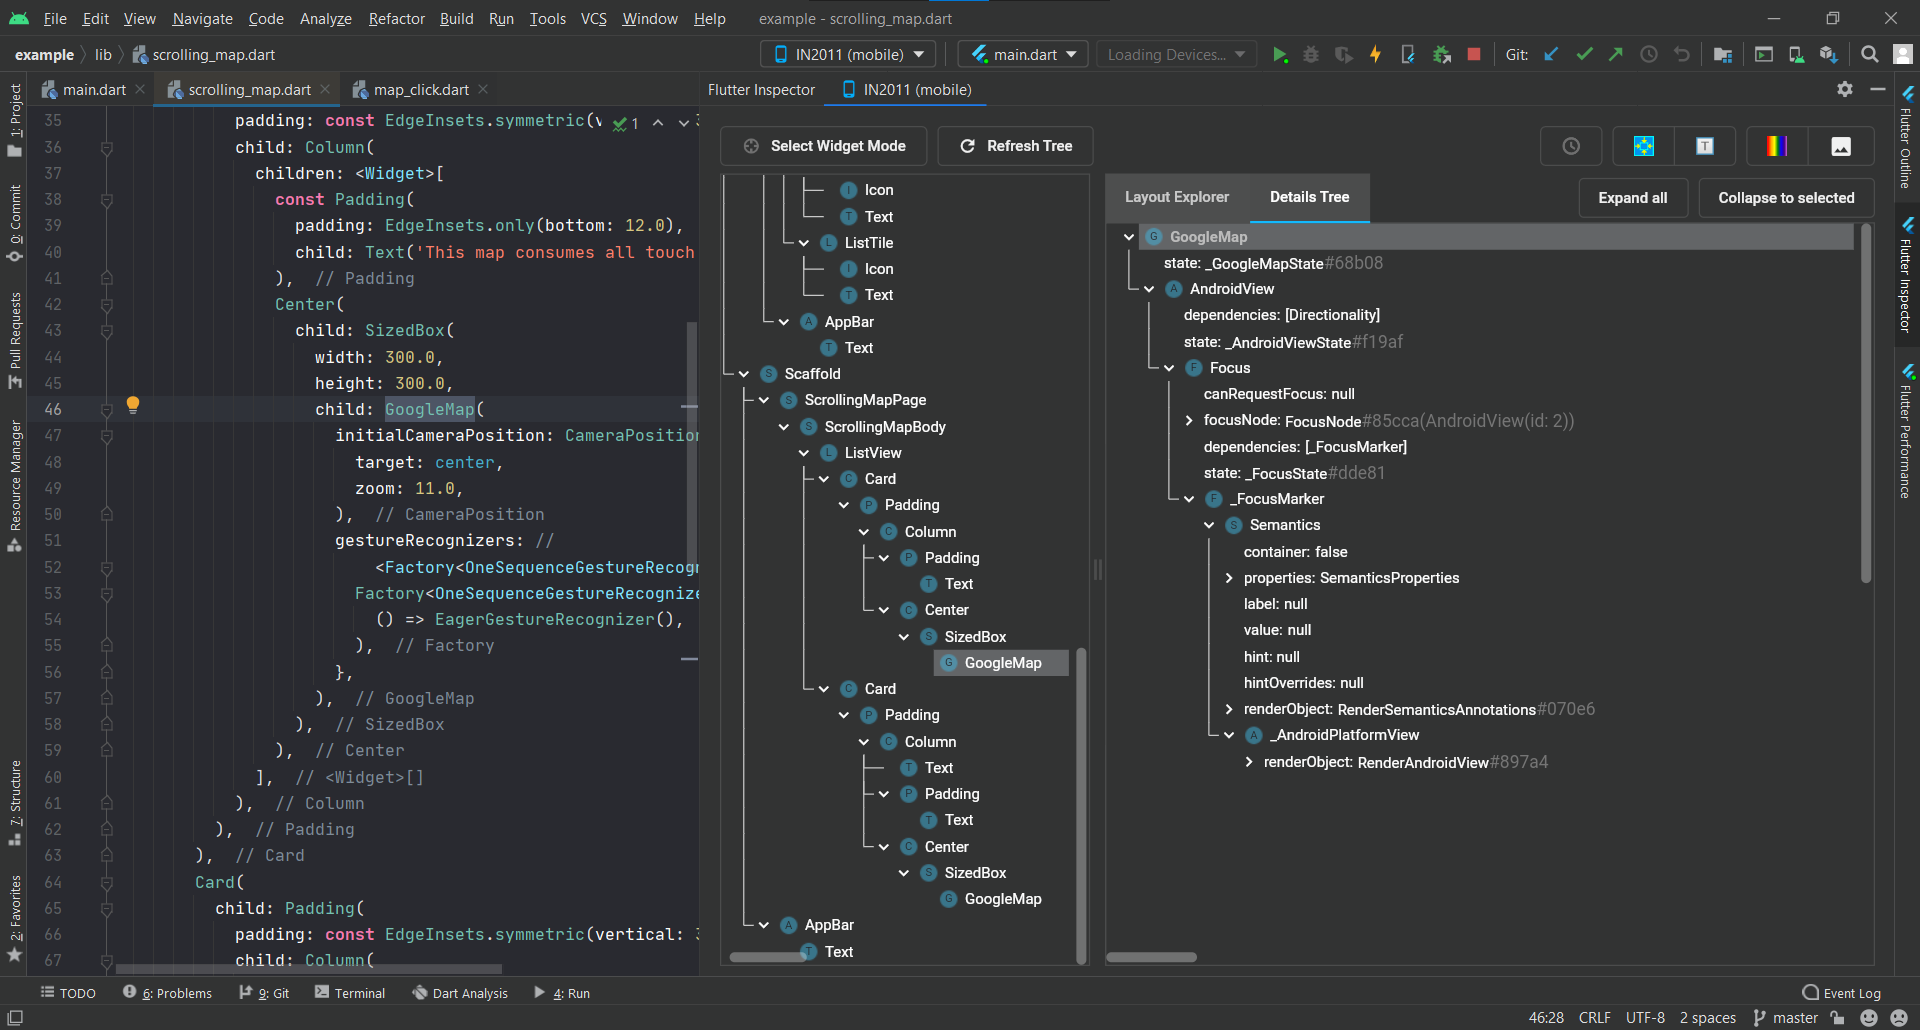Screen dimensions: 1920x1030
Task: Click the Attach debugger bug icon
Action: pyautogui.click(x=1441, y=55)
